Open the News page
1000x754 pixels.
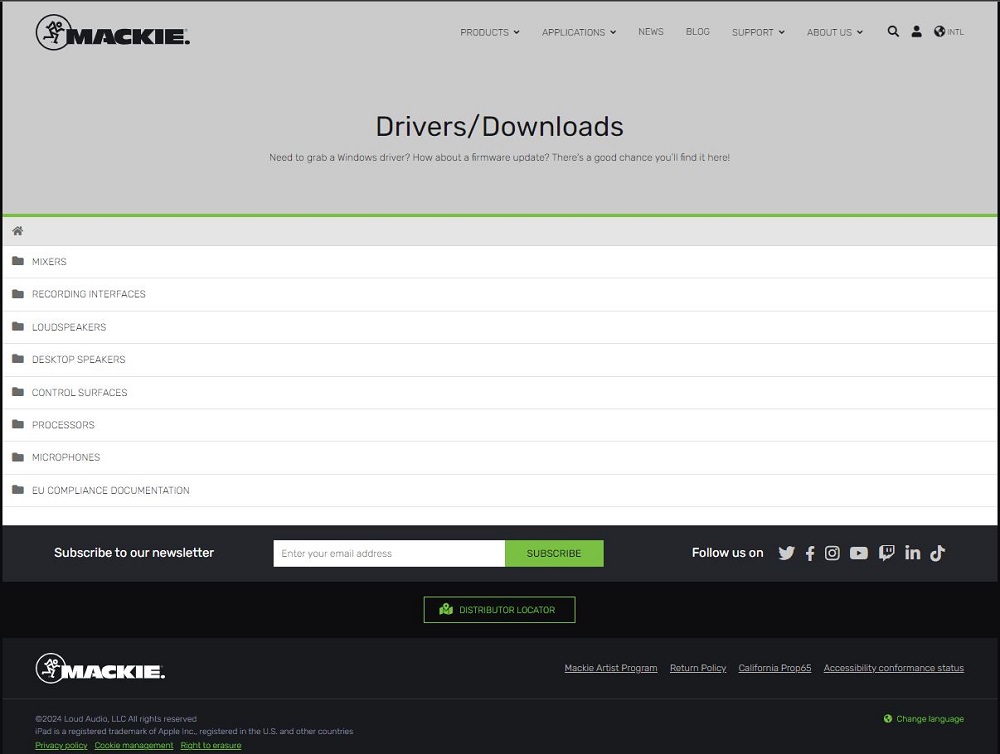coord(651,31)
